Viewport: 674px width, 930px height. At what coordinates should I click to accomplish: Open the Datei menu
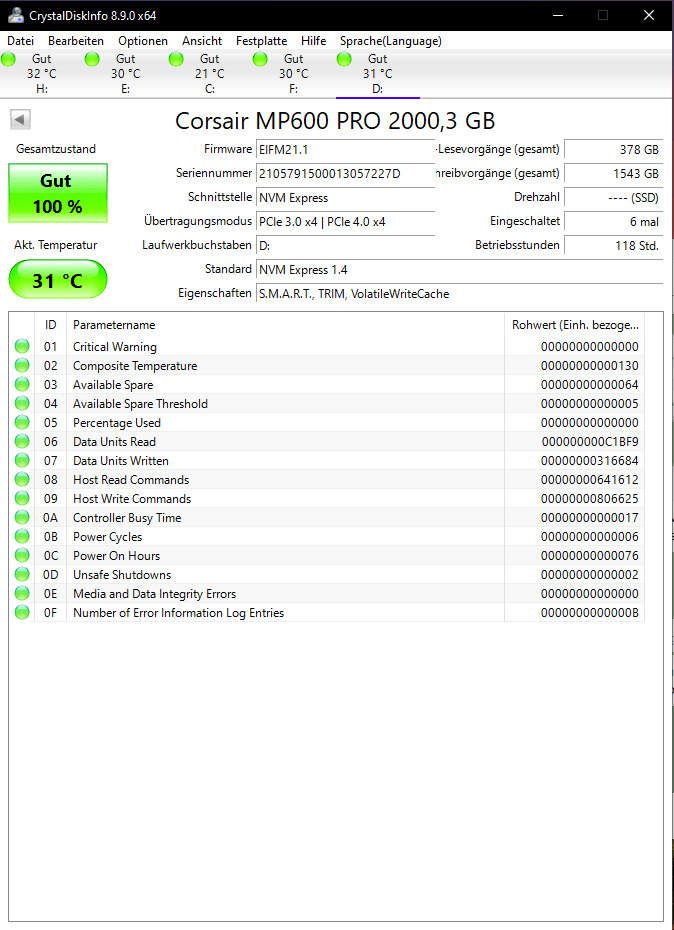[x=21, y=41]
